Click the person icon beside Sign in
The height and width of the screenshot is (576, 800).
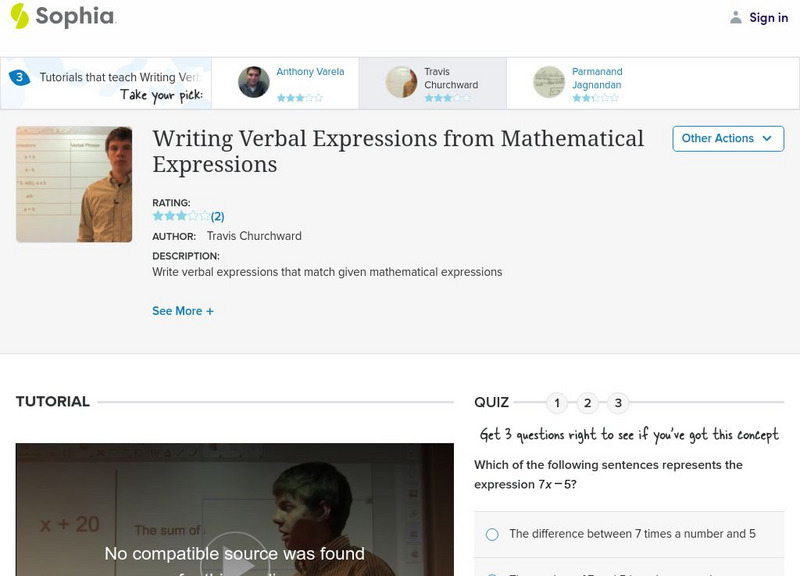734,16
